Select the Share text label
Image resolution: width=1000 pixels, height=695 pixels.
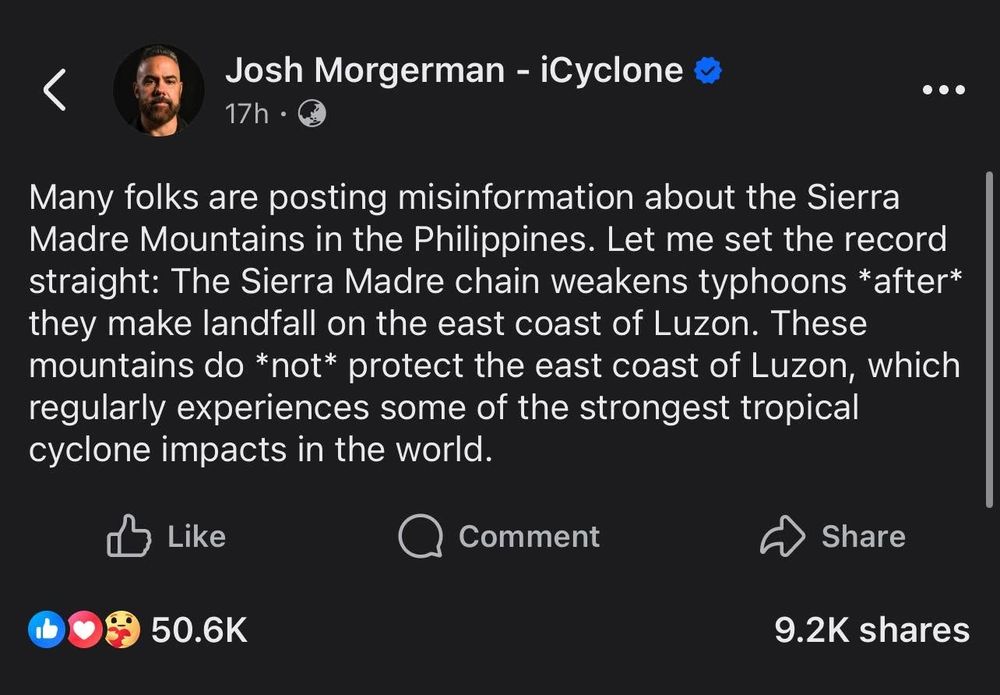coord(863,536)
